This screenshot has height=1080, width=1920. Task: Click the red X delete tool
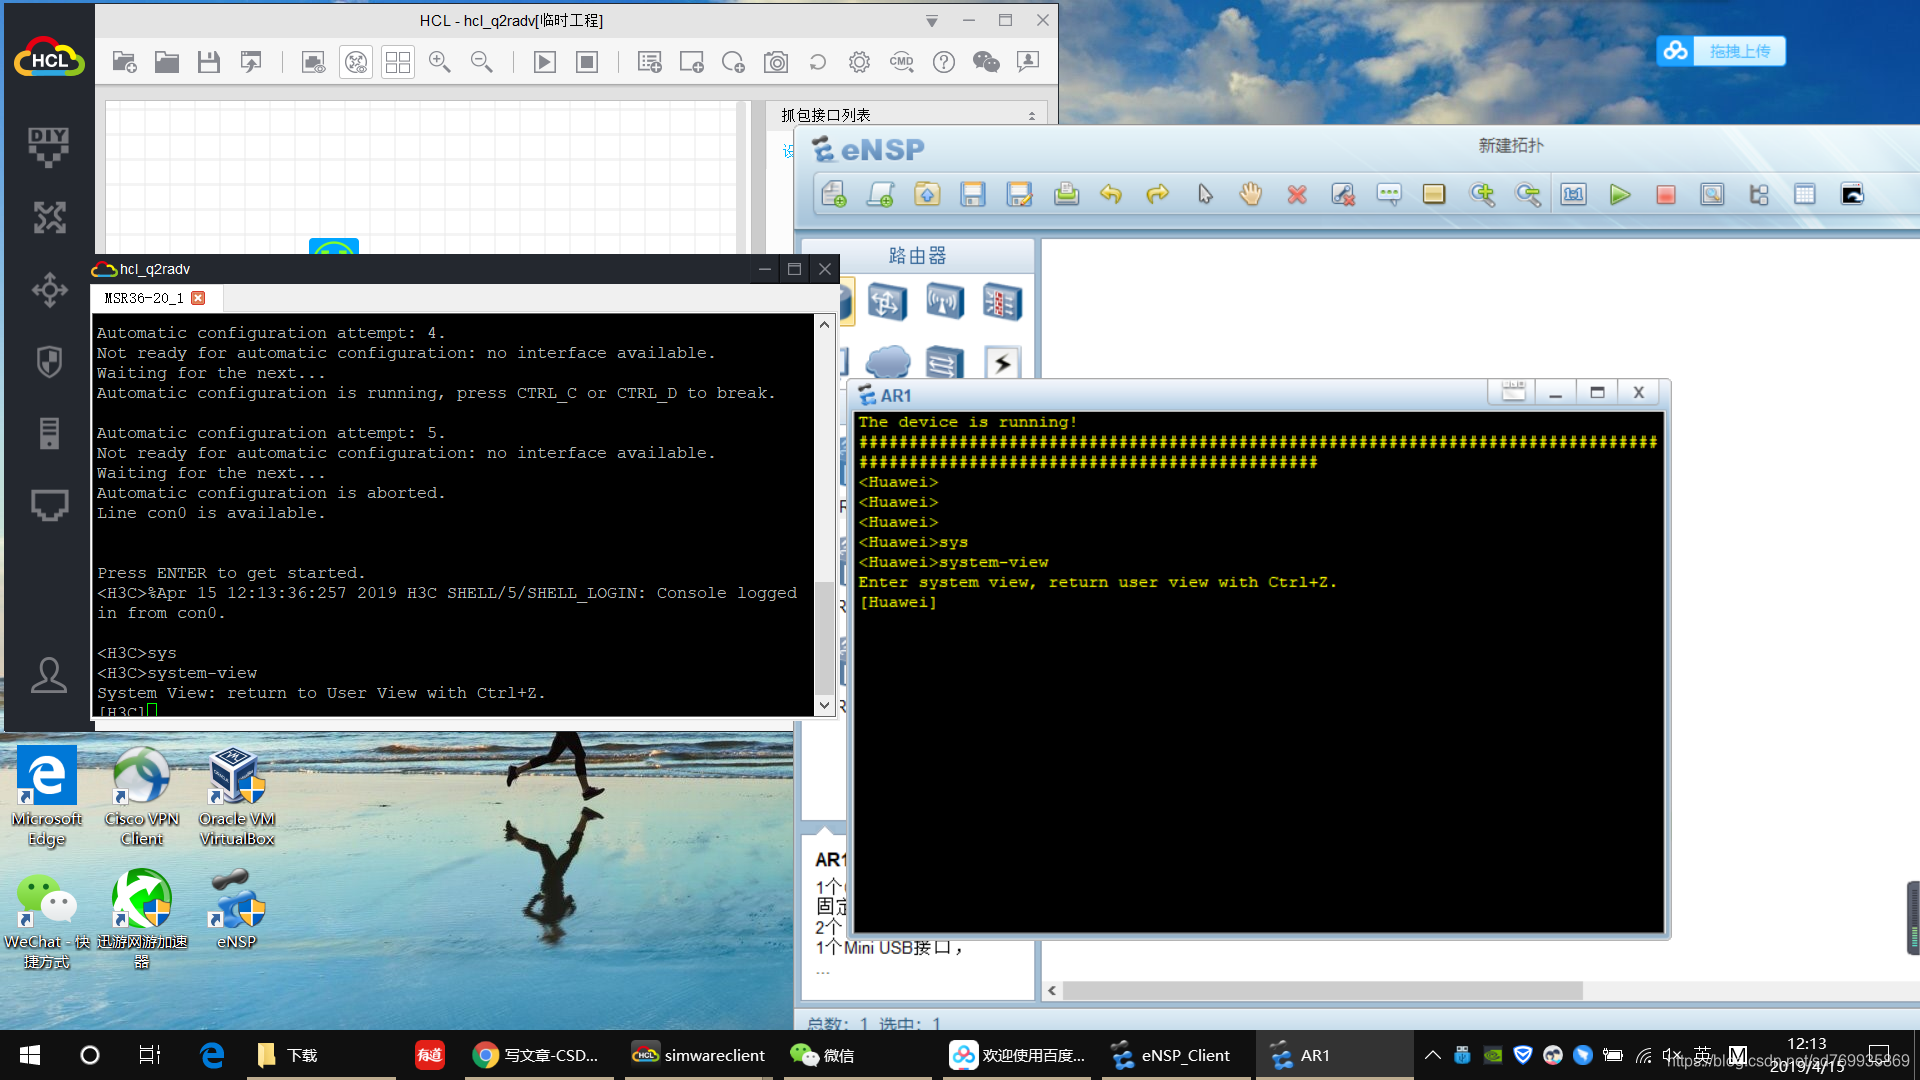(x=1297, y=195)
